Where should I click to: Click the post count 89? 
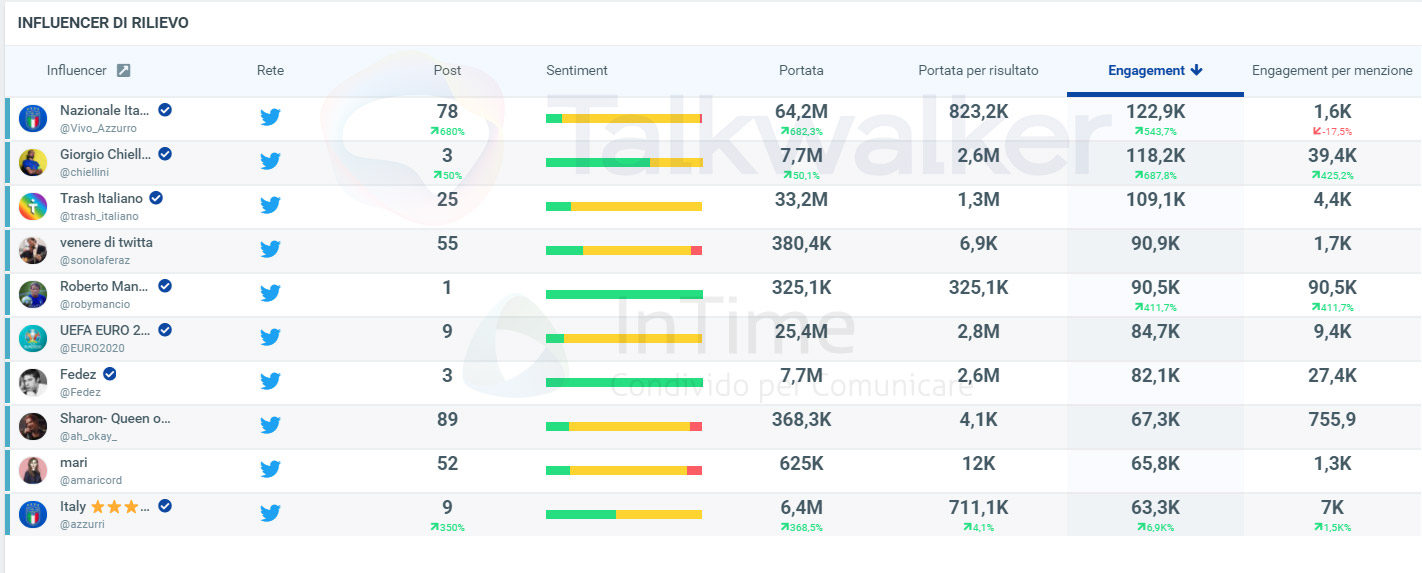447,420
